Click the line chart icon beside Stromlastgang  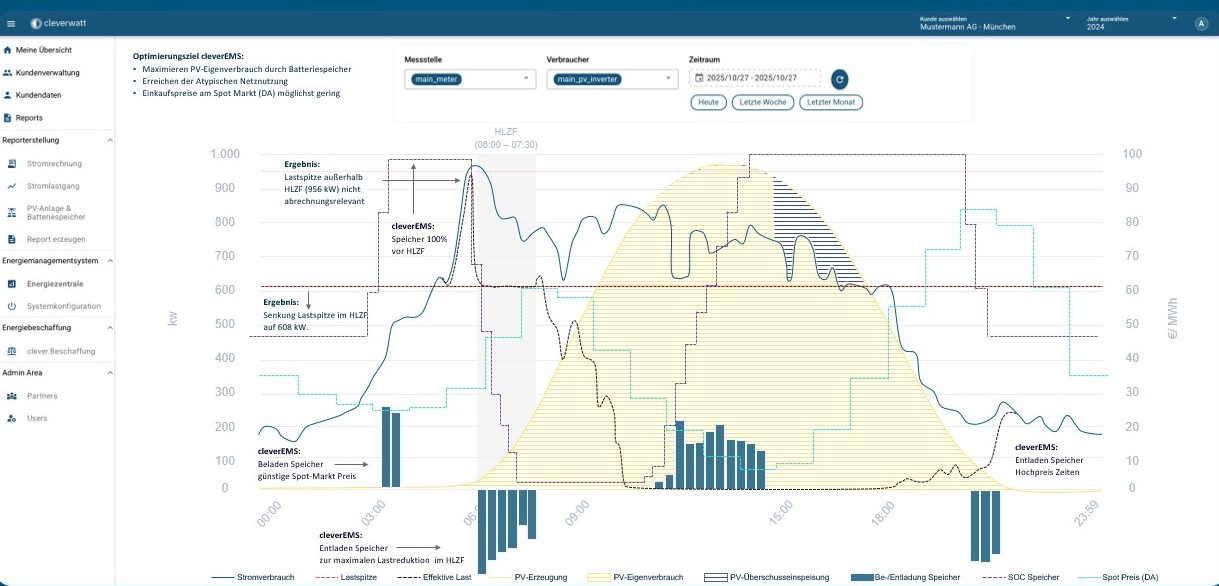[x=12, y=186]
